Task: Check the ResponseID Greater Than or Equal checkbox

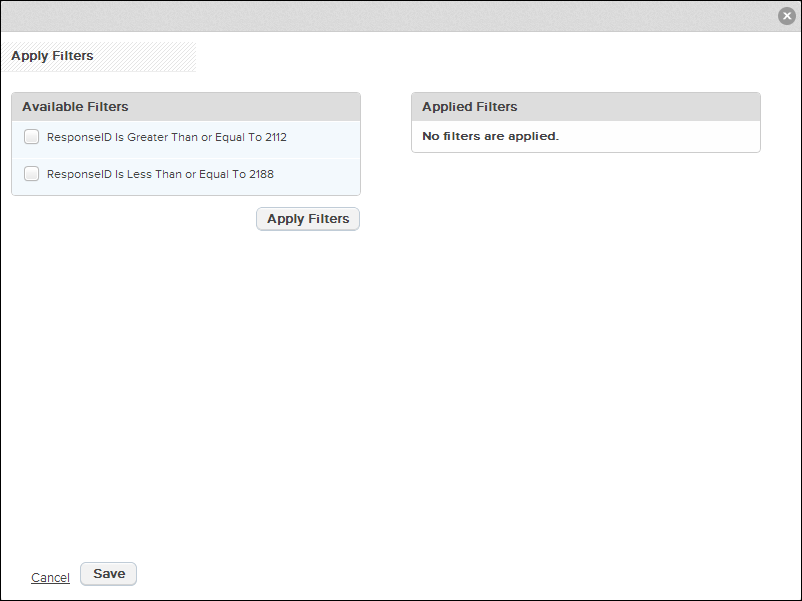Action: [32, 137]
